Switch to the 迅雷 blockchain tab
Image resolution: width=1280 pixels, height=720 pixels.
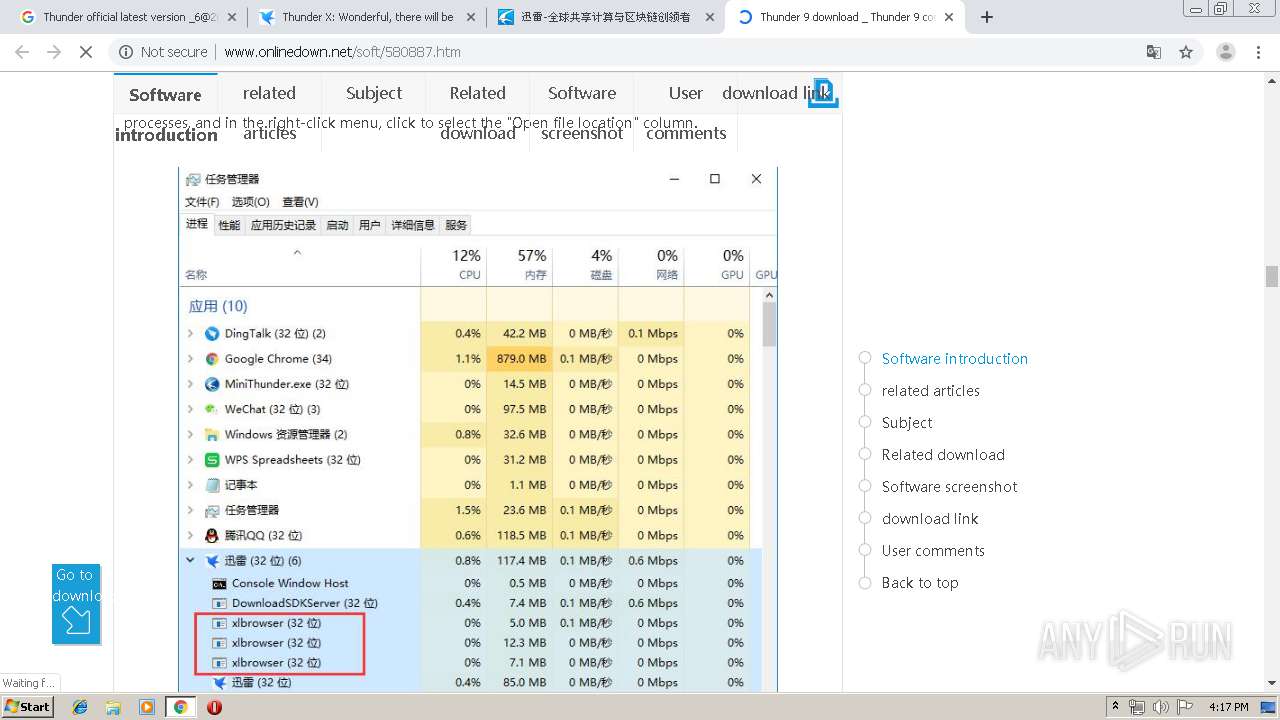click(x=605, y=17)
